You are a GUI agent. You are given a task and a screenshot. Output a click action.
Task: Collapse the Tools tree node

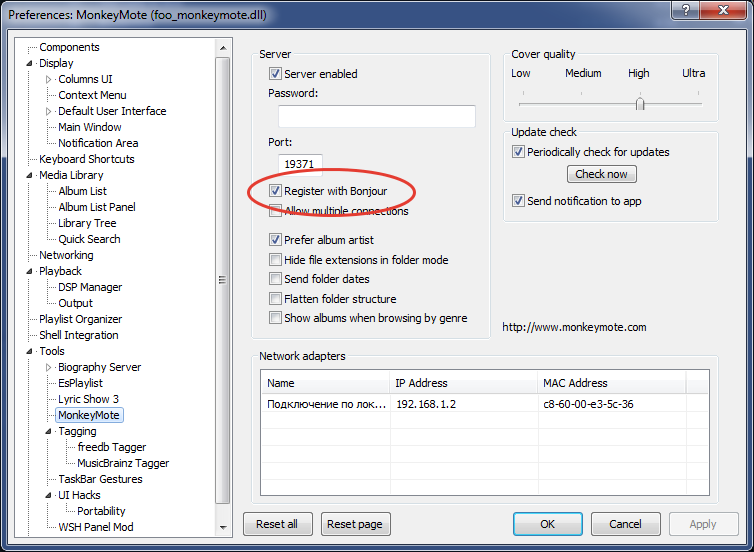(29, 351)
